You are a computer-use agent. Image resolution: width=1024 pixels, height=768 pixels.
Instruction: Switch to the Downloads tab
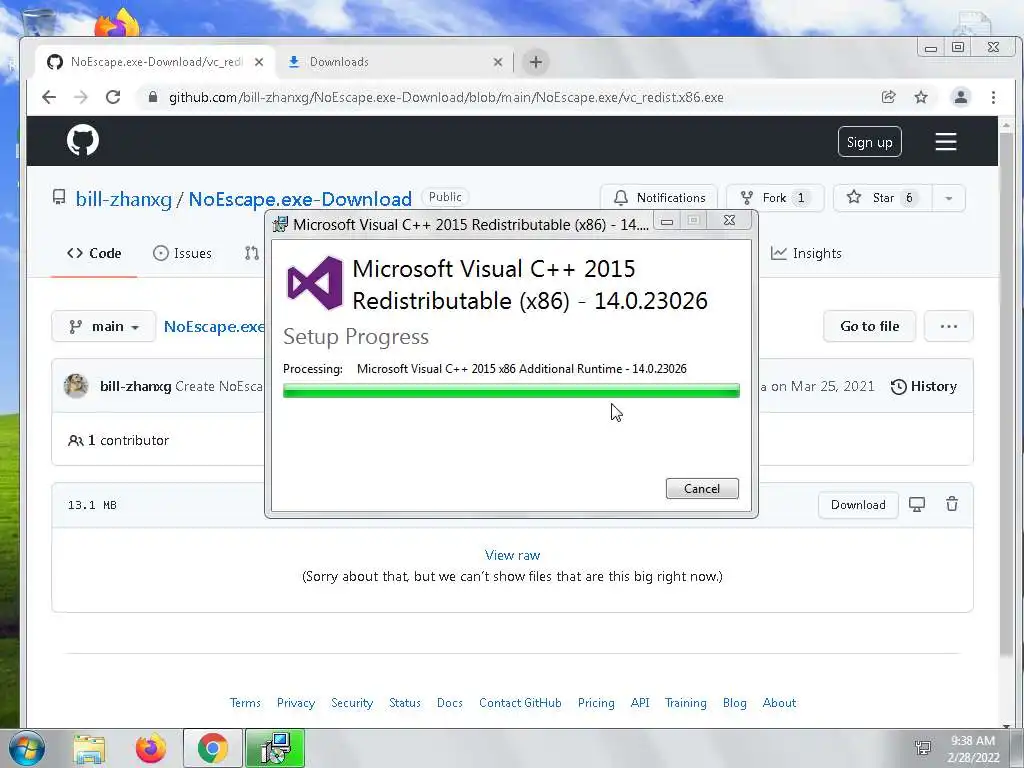point(394,62)
